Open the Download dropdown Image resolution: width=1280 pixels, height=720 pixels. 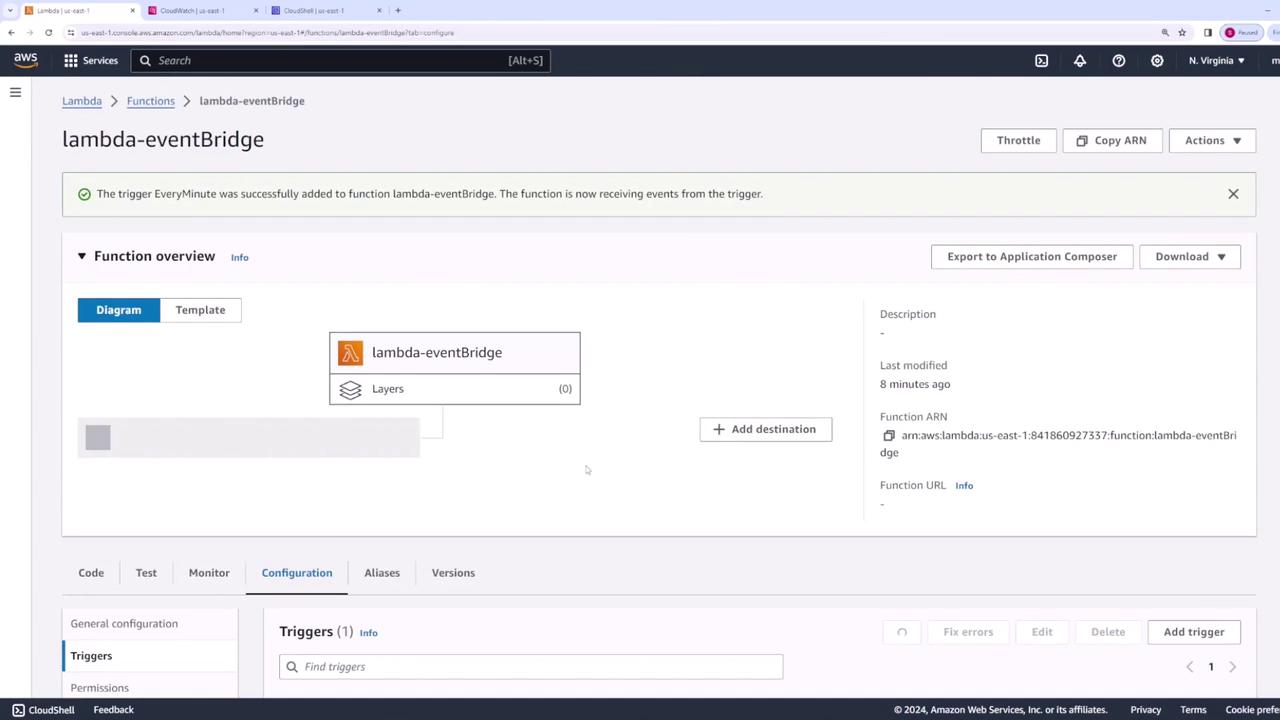click(1190, 257)
